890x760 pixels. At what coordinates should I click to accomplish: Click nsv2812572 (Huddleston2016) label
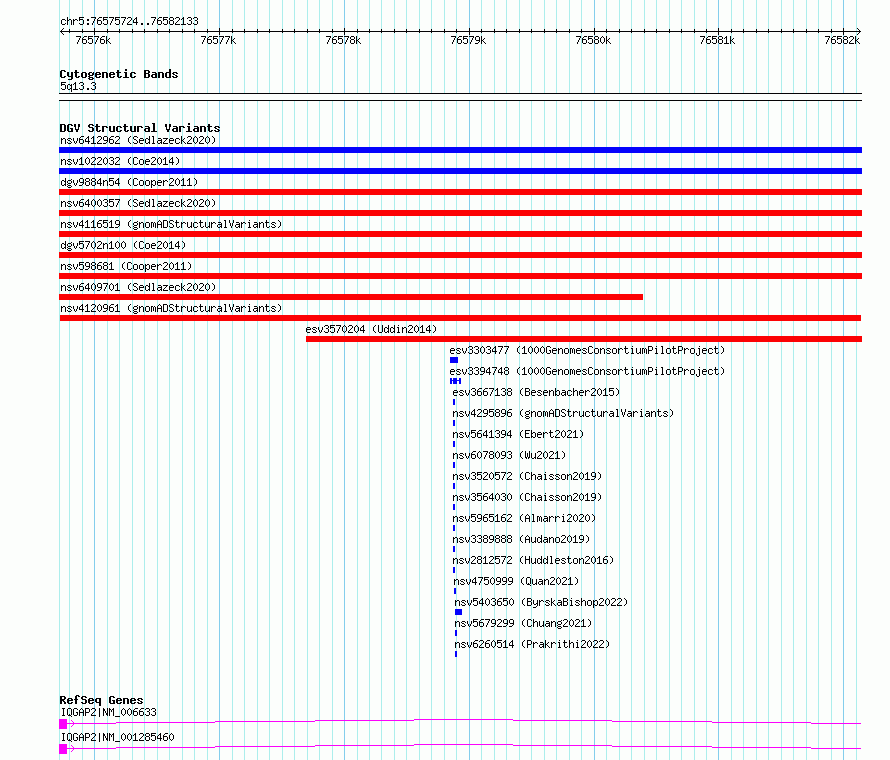pos(533,560)
